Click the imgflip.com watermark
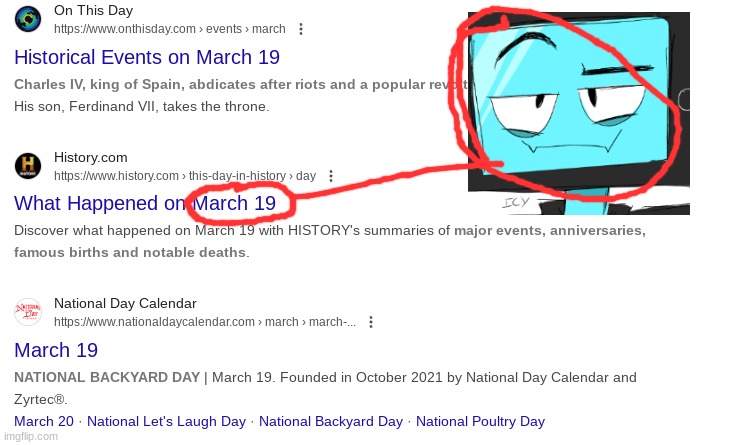The width and height of the screenshot is (744, 445). 31,436
